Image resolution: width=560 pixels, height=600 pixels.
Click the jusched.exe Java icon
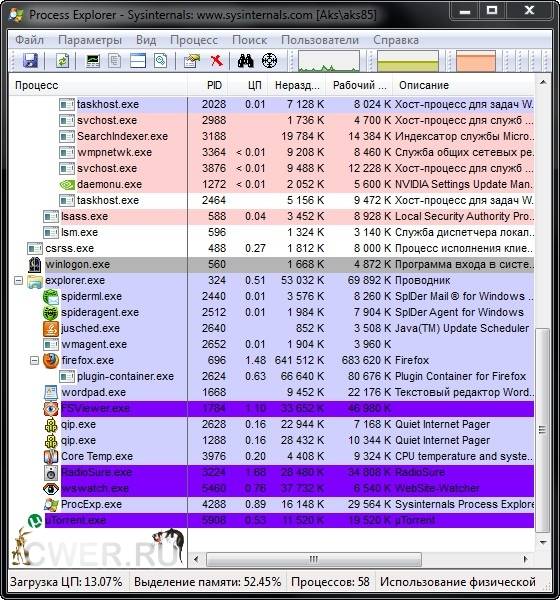pyautogui.click(x=51, y=329)
